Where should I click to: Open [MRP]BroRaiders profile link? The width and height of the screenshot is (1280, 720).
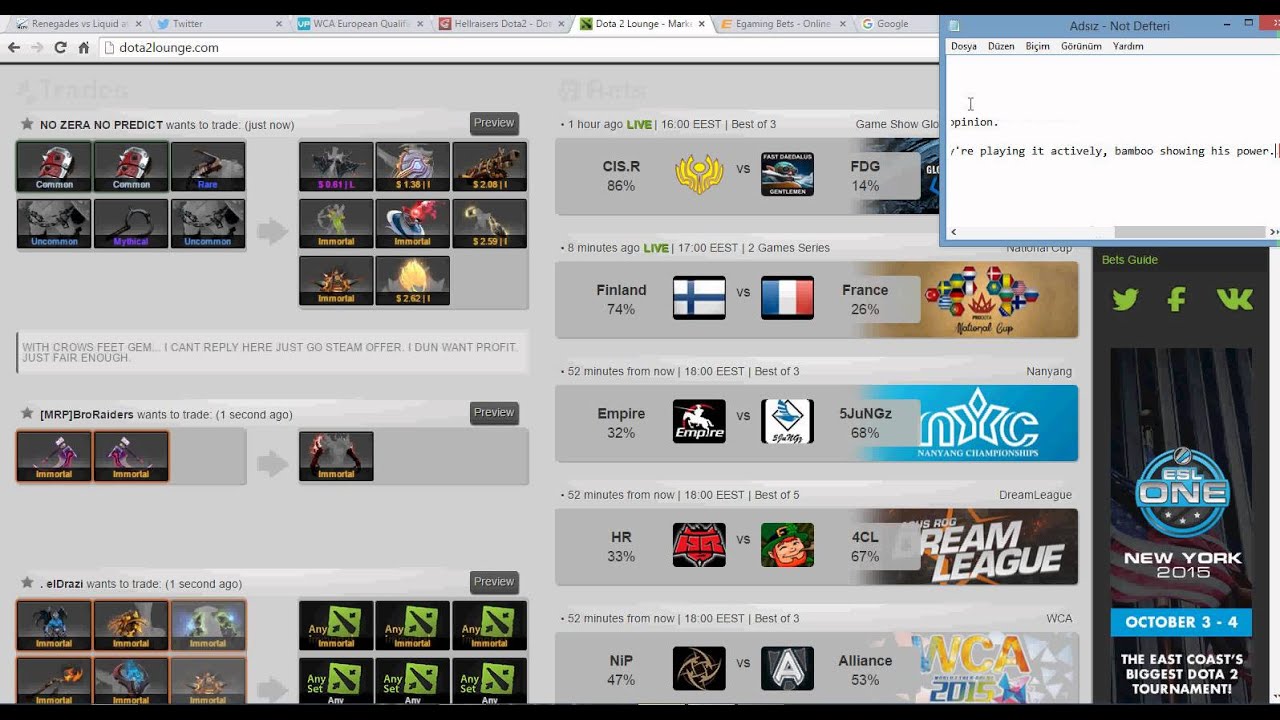87,414
